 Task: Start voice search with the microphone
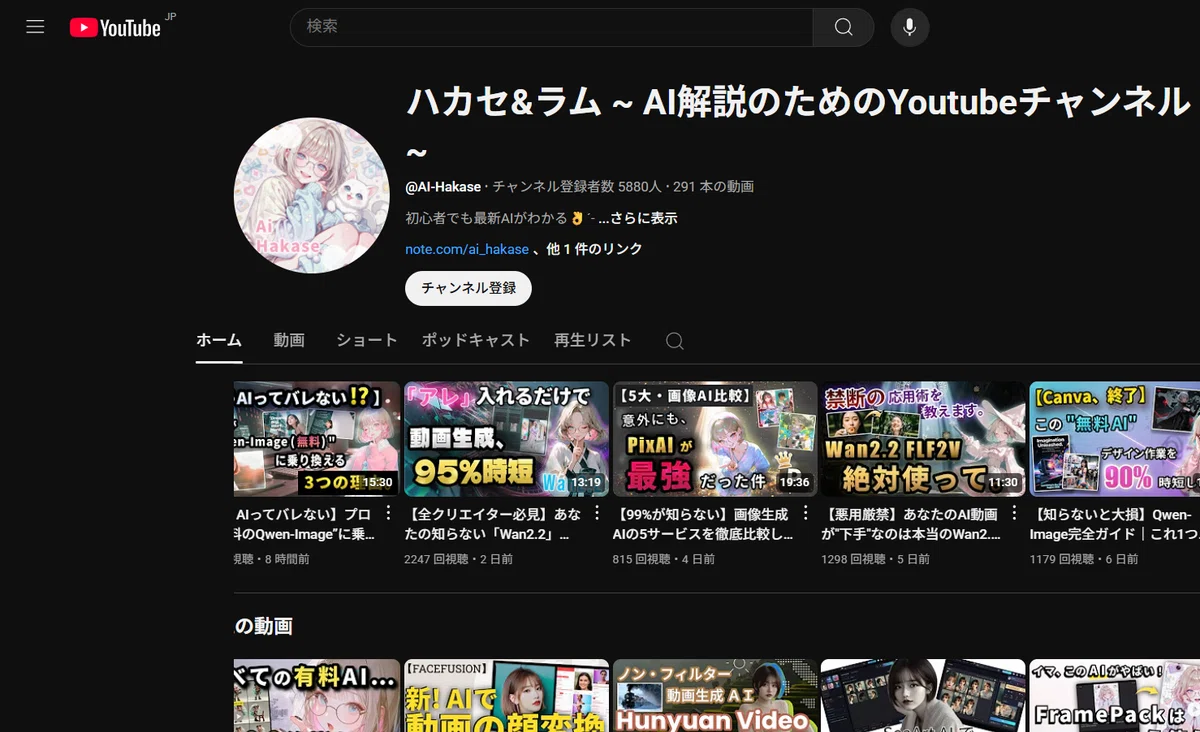[909, 27]
